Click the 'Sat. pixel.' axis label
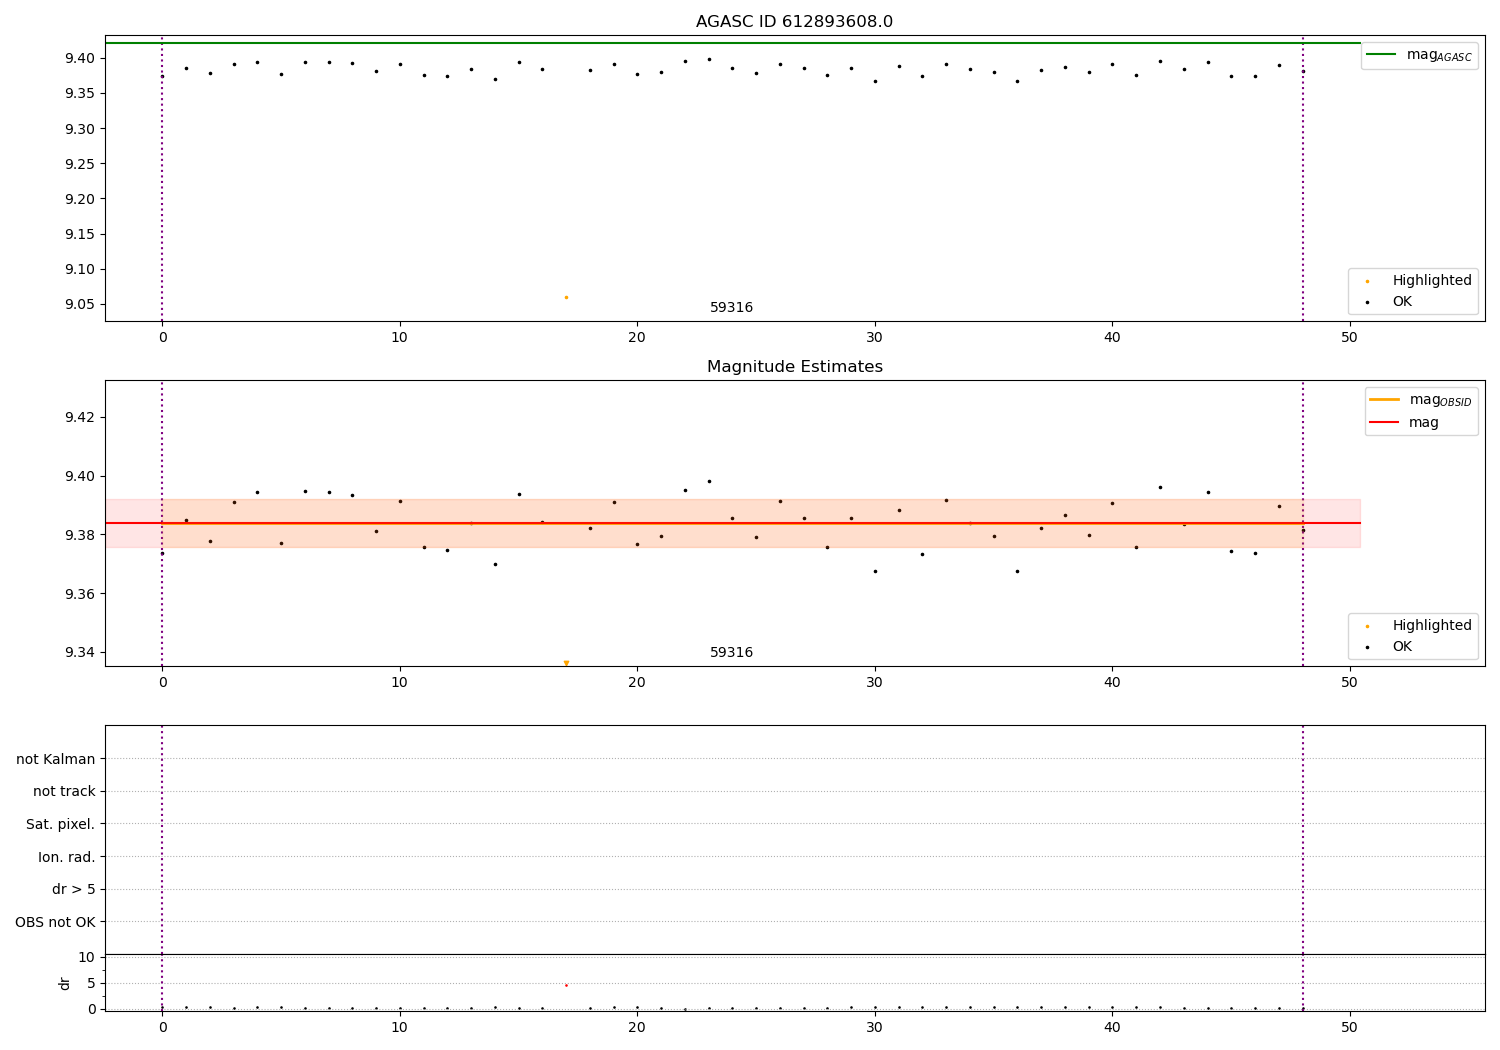1500x1050 pixels. pyautogui.click(x=61, y=824)
